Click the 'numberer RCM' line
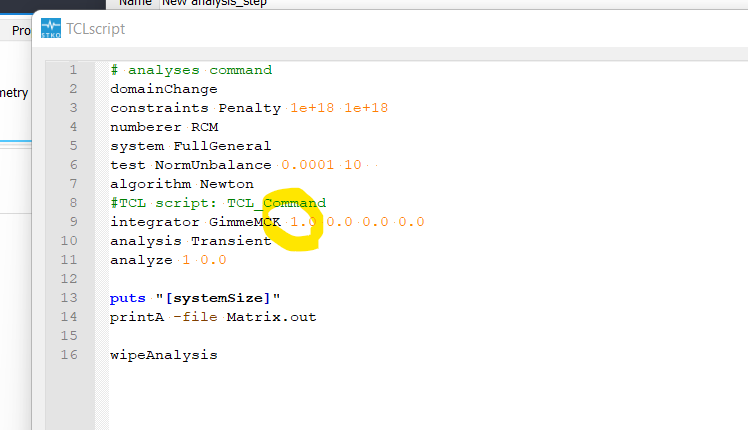 click(164, 127)
